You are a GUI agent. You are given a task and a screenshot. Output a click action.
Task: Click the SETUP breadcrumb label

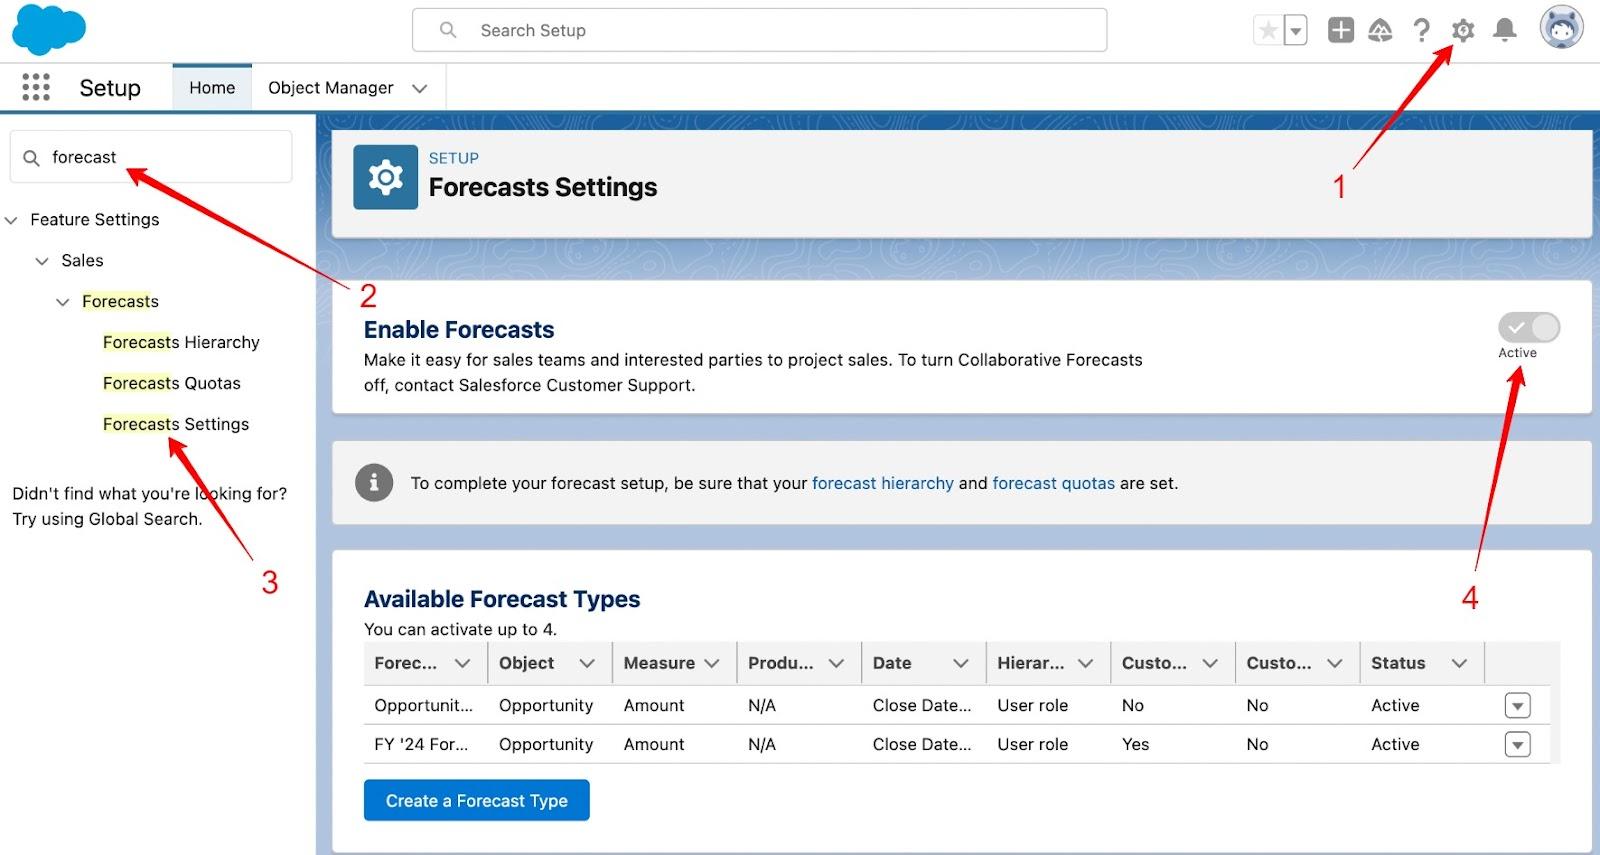coord(454,158)
